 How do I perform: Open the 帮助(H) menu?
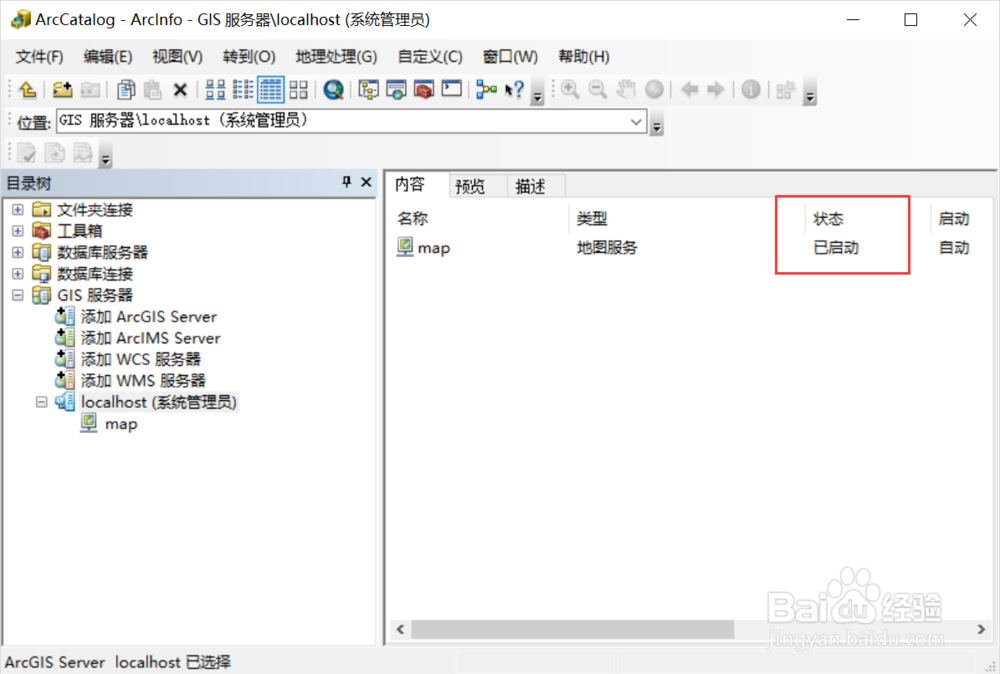584,57
